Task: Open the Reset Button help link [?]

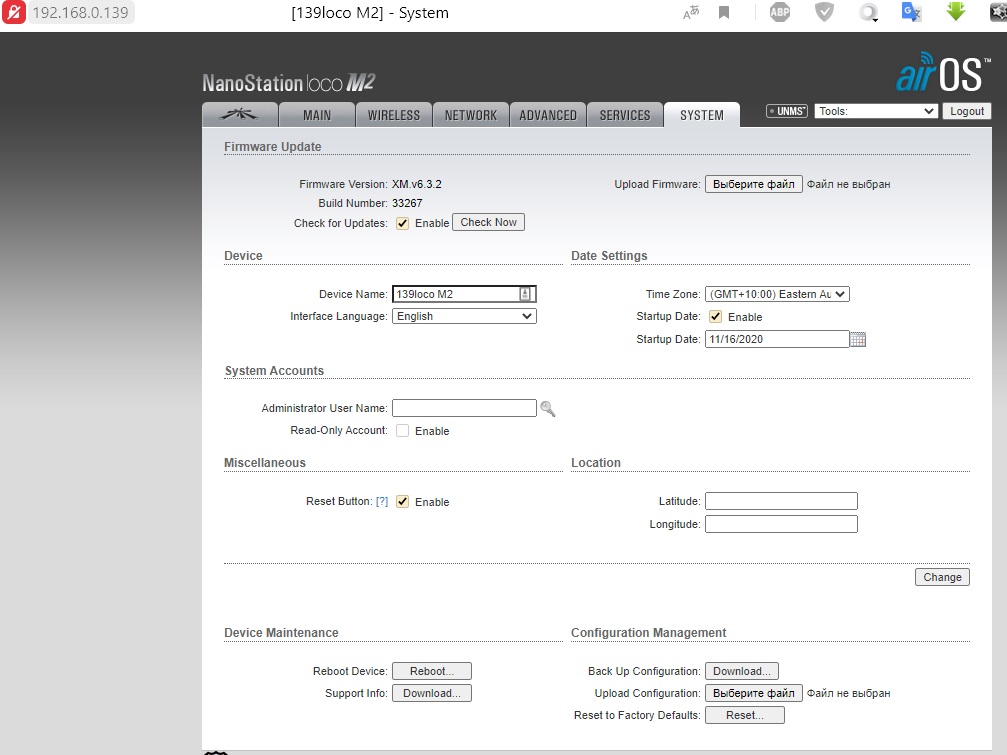Action: 382,501
